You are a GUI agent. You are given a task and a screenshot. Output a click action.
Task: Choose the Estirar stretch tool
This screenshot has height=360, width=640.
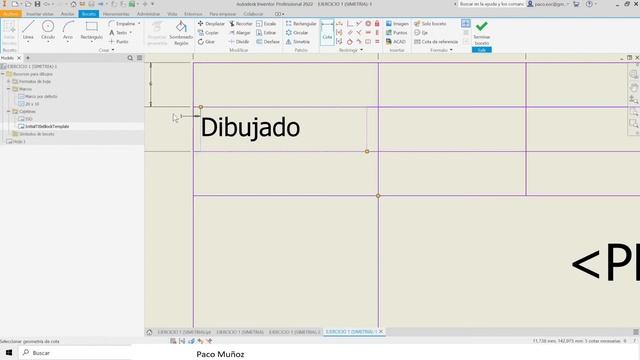click(x=266, y=33)
